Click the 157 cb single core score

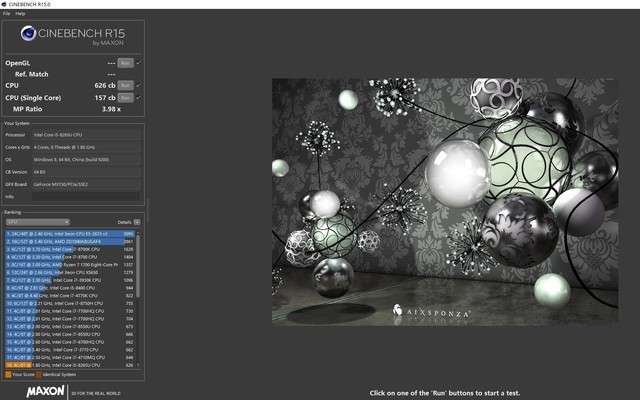tap(105, 98)
